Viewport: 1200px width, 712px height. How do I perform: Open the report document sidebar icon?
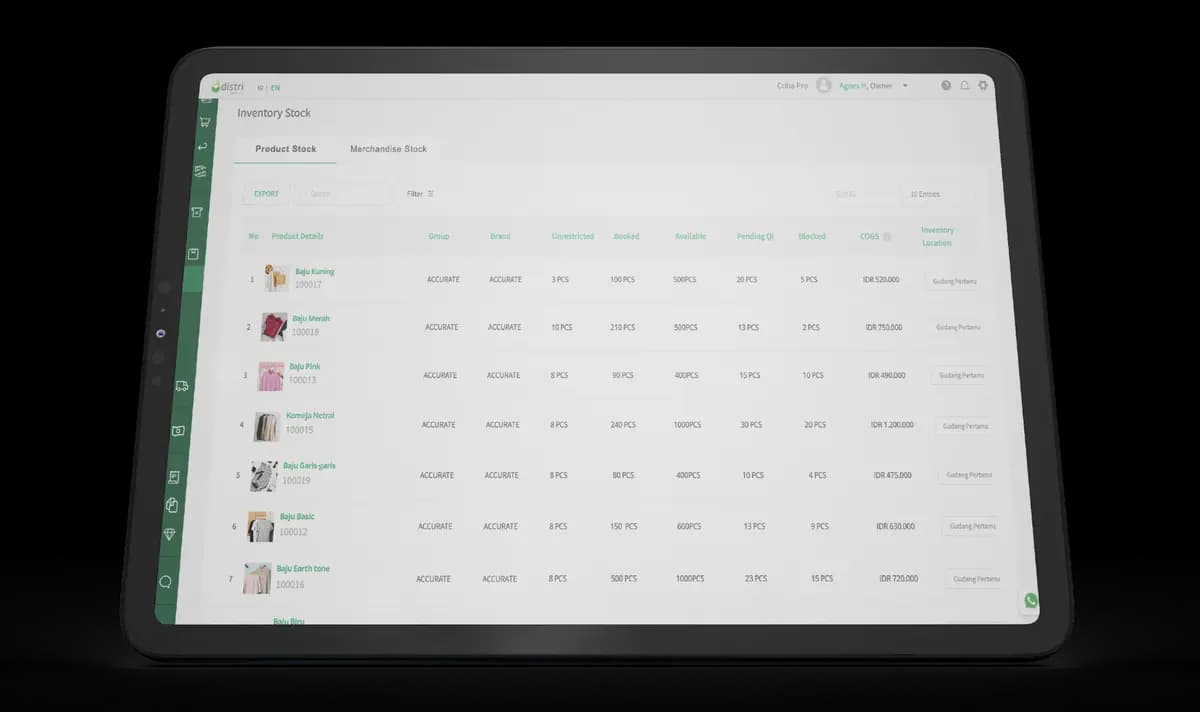pyautogui.click(x=174, y=477)
